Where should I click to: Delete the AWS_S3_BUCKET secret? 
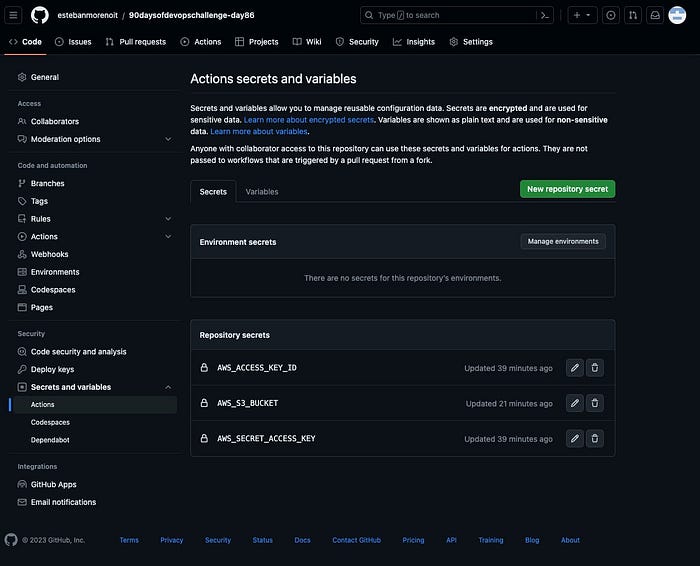[595, 403]
